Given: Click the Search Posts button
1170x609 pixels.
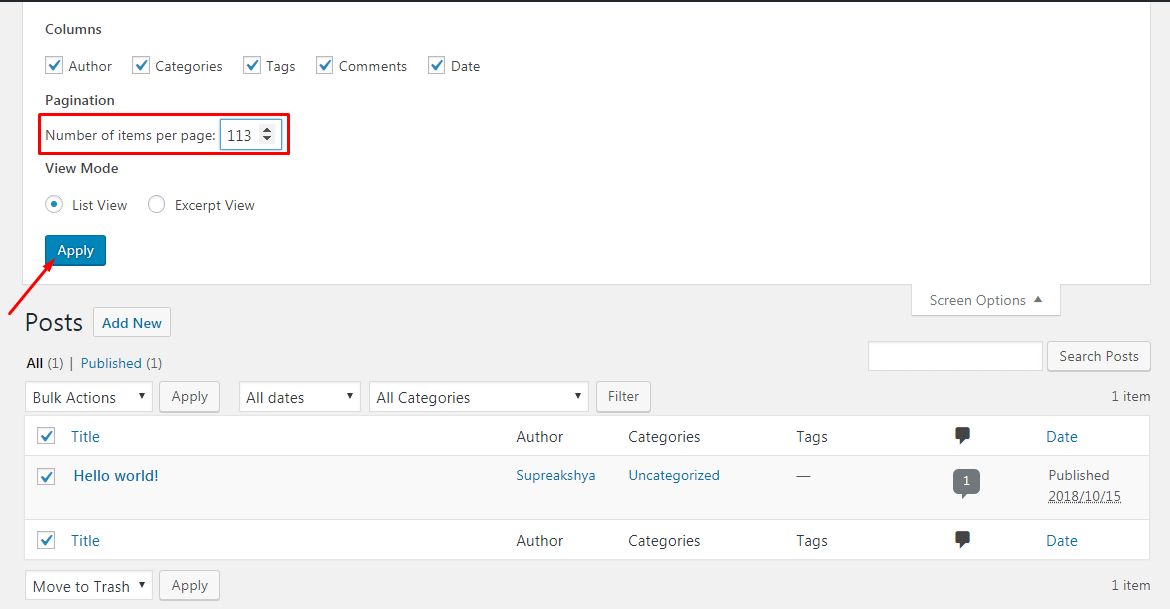Looking at the screenshot, I should (1098, 356).
